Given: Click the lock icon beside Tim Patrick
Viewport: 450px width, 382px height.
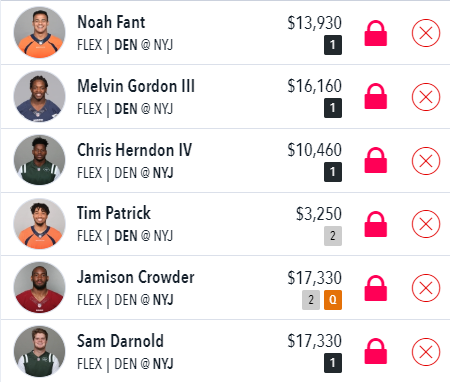Looking at the screenshot, I should [376, 224].
